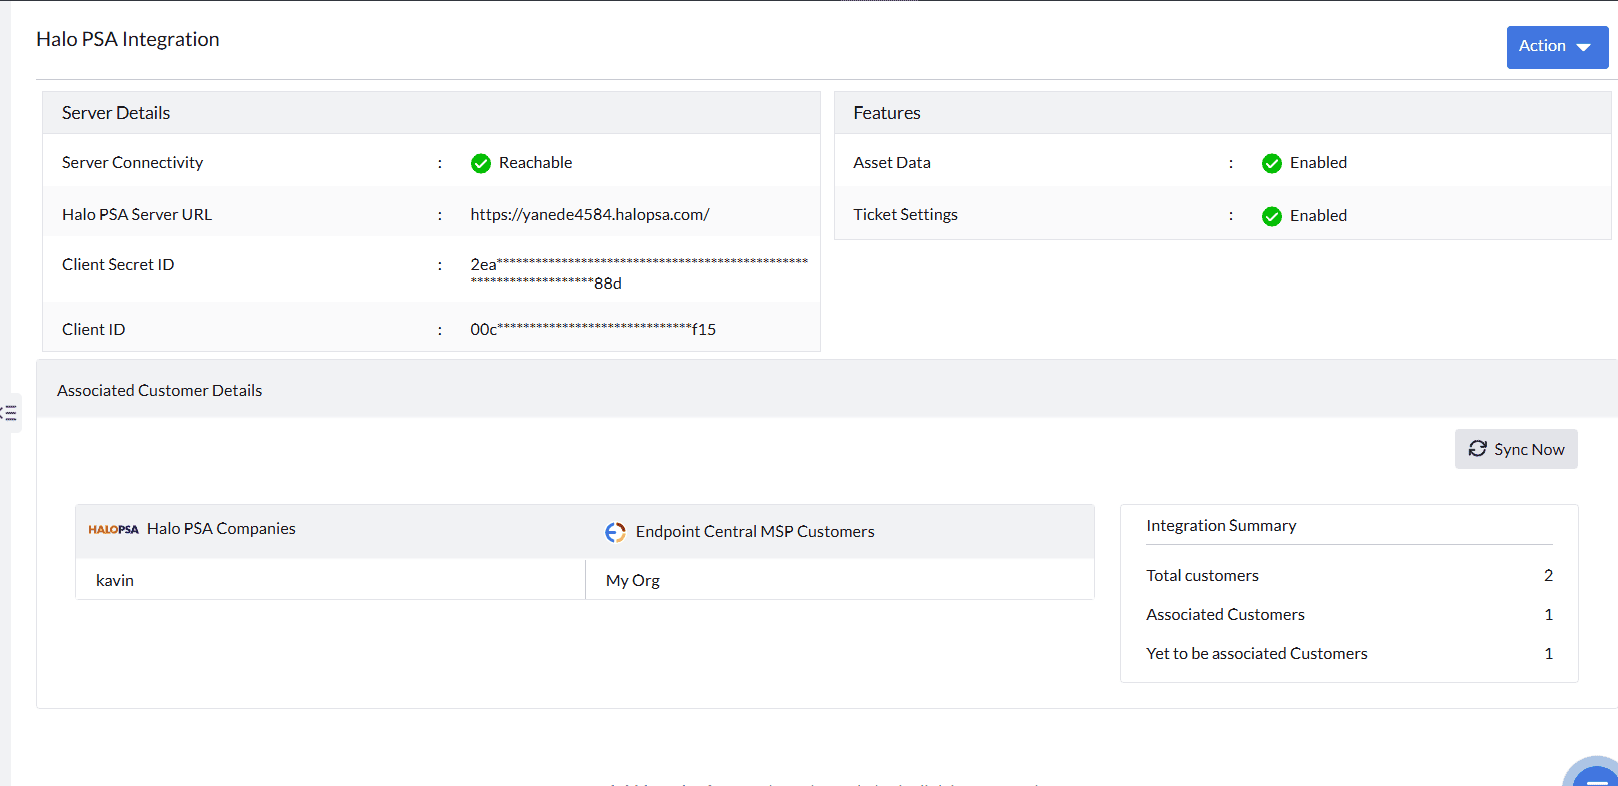Screen dimensions: 1618x786
Task: Open the Halo PSA server URL link
Action: pyautogui.click(x=590, y=215)
